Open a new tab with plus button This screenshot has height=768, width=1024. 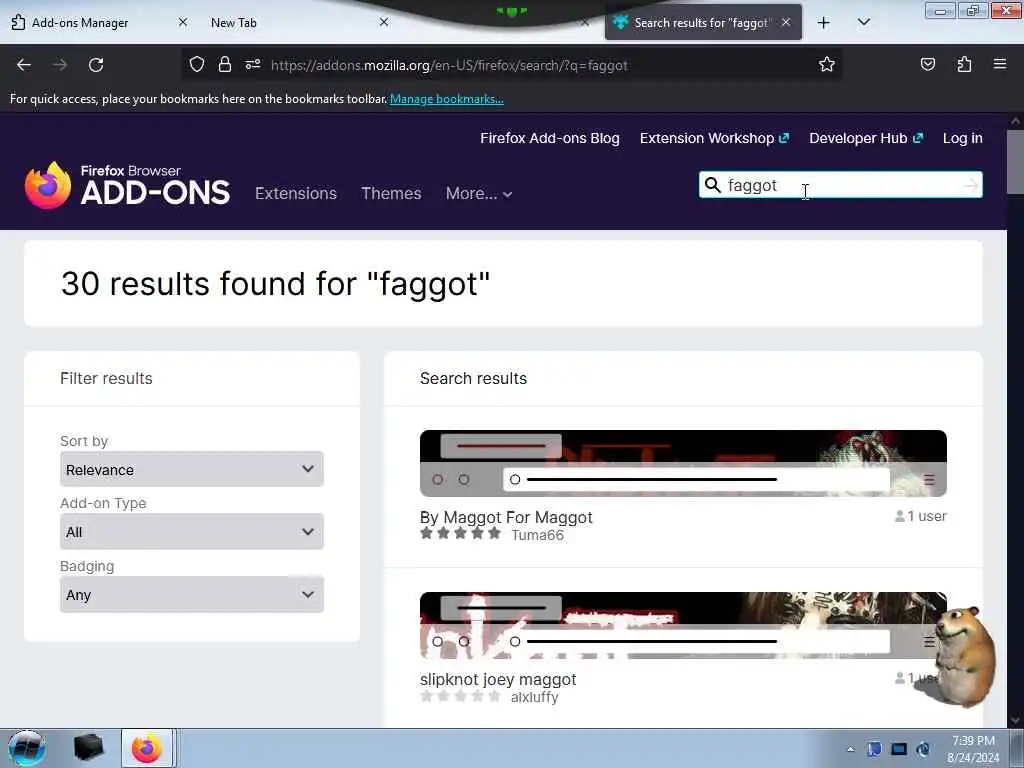pos(824,23)
